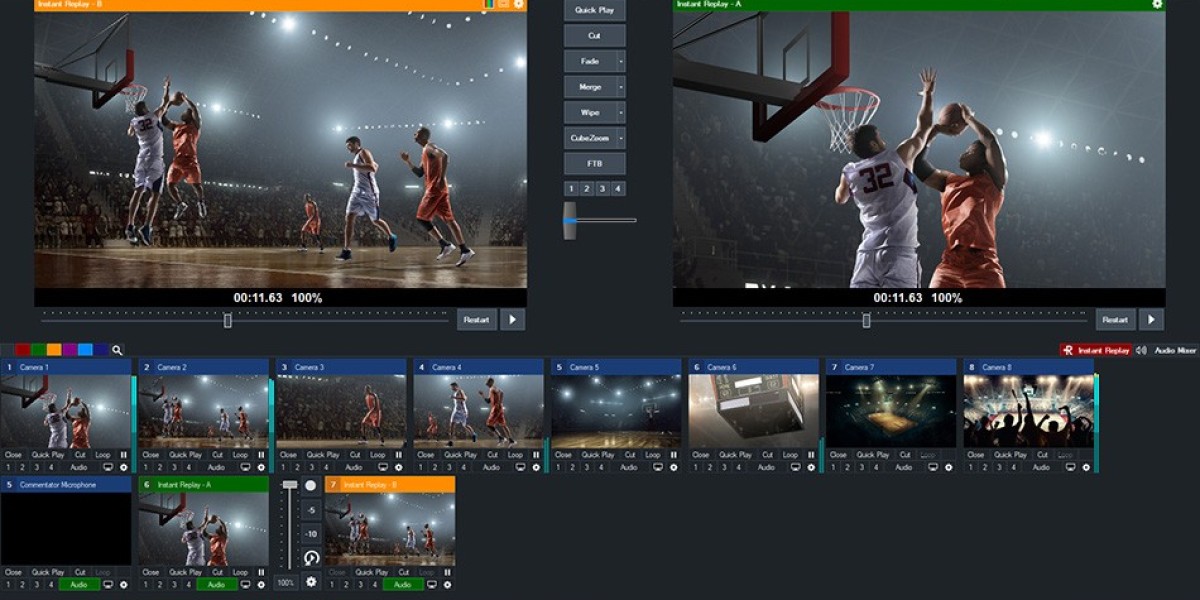Image resolution: width=1200 pixels, height=600 pixels.
Task: Open Camera 8 settings gear
Action: [1086, 467]
